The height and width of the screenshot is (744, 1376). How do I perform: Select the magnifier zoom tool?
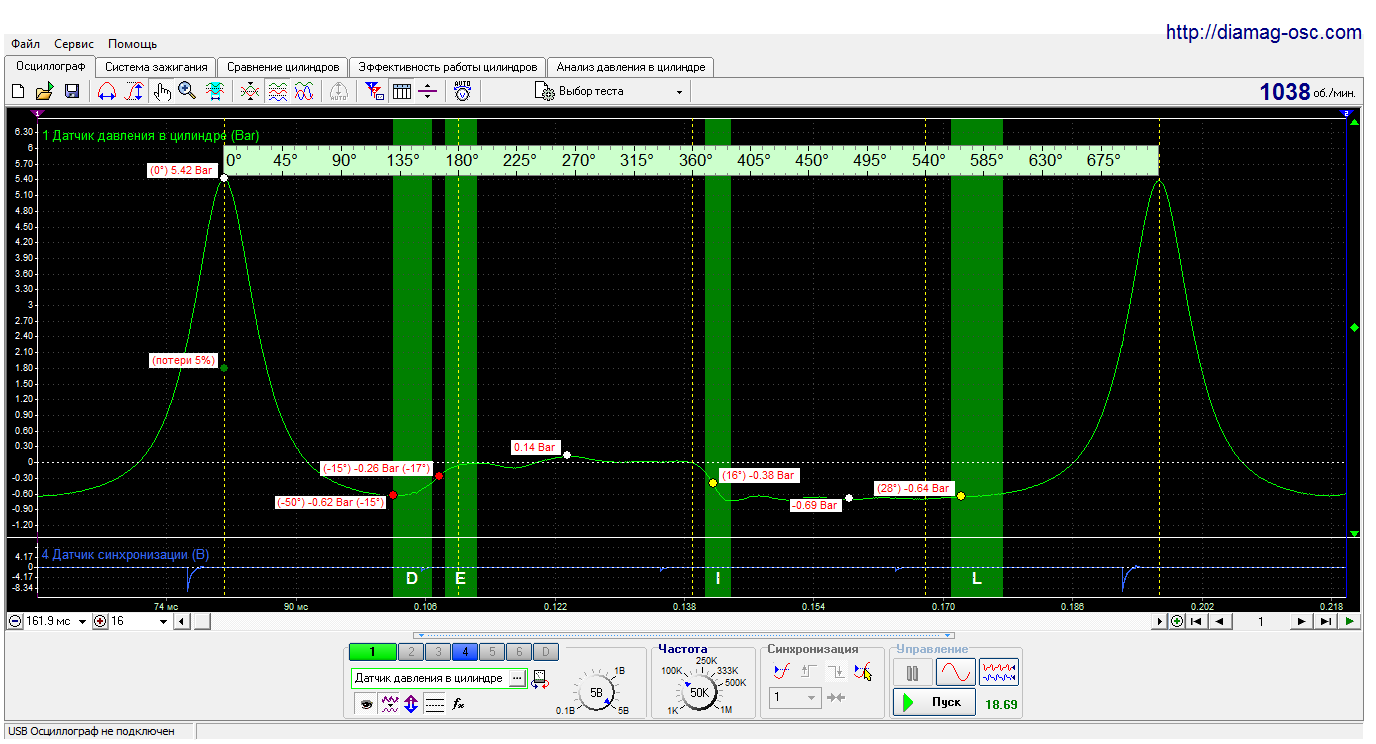click(187, 91)
